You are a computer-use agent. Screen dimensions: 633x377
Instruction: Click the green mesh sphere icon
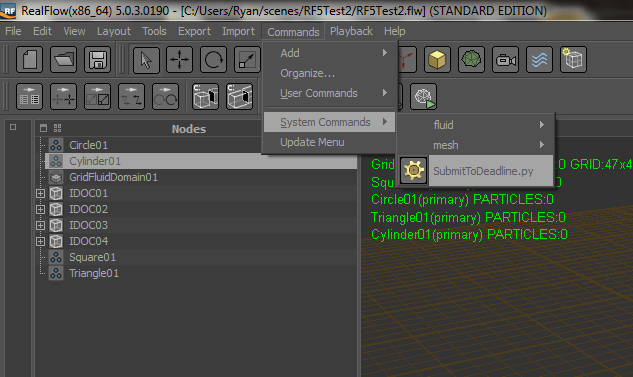tap(471, 60)
